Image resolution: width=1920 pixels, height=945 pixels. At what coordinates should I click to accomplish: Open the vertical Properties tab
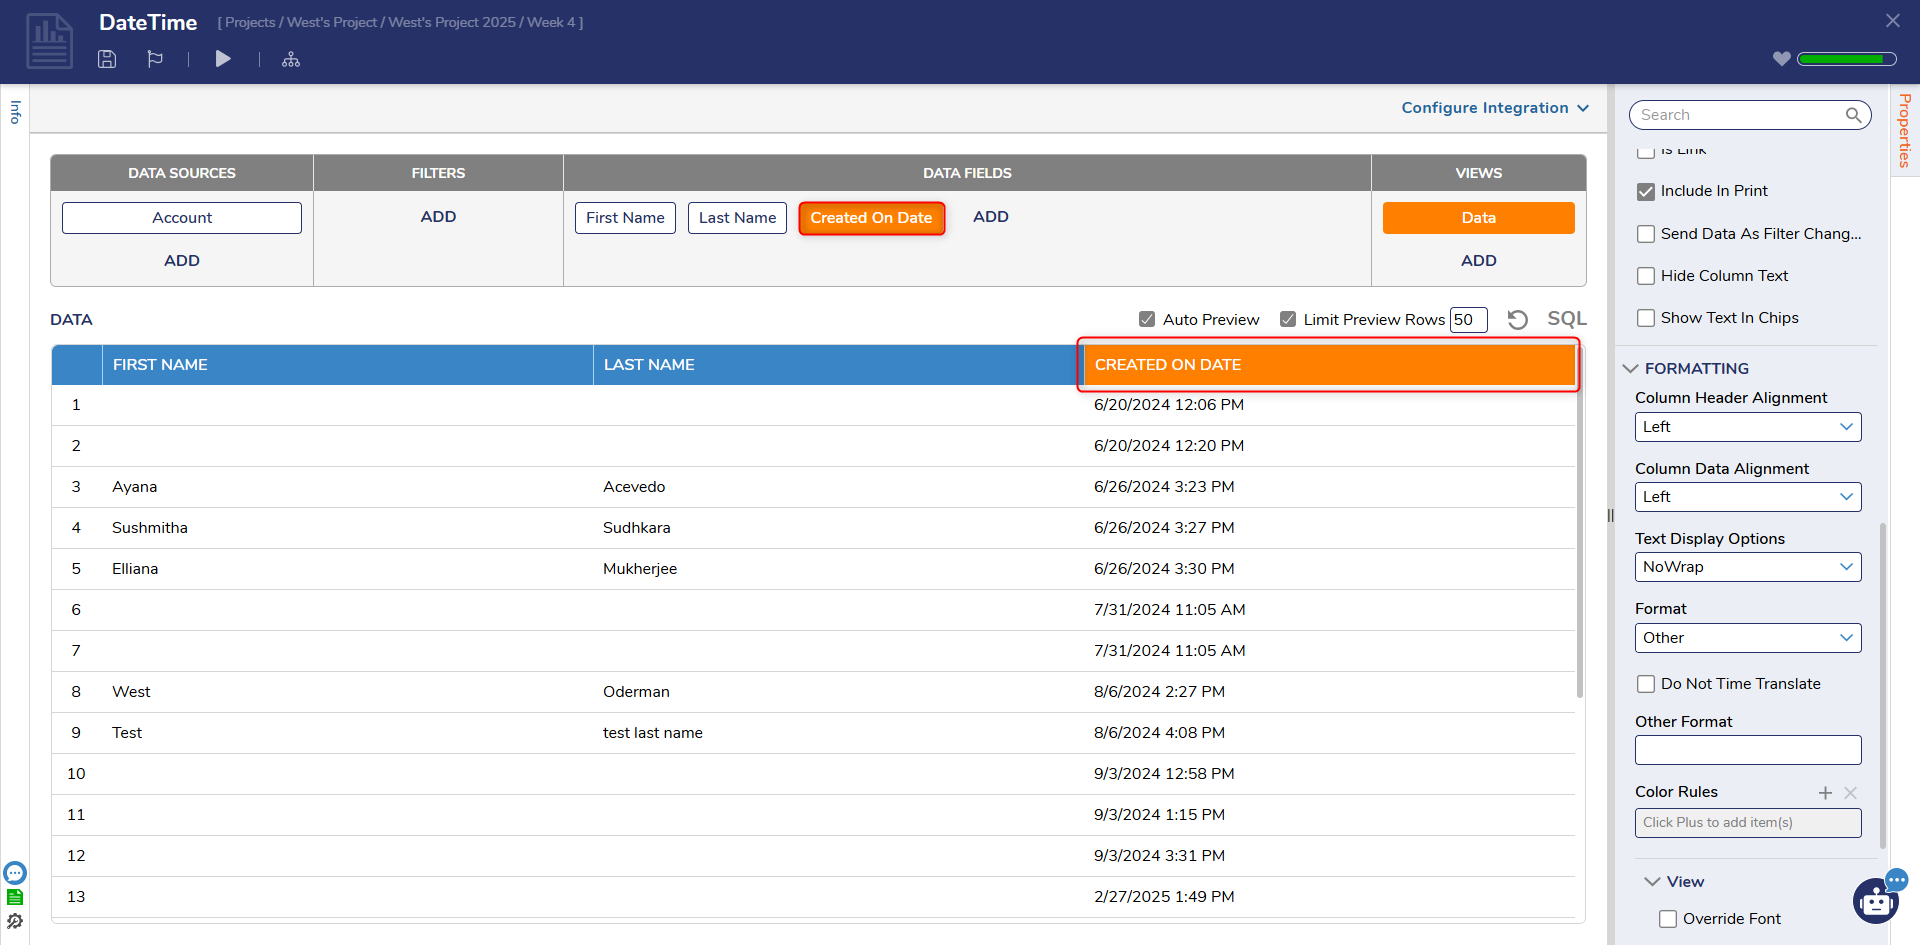(x=1904, y=130)
